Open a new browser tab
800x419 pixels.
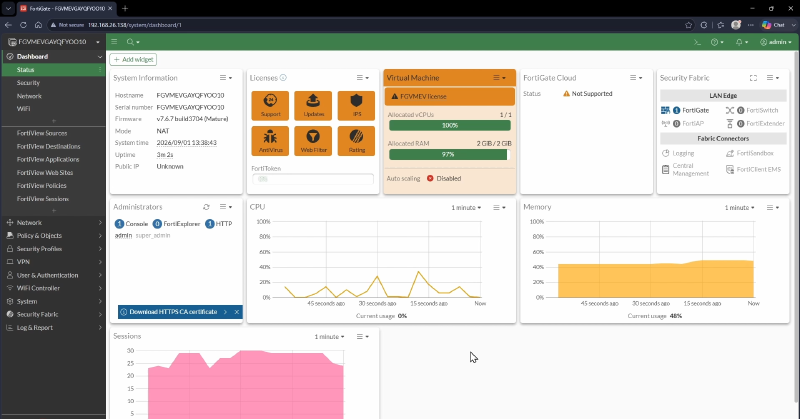point(125,8)
